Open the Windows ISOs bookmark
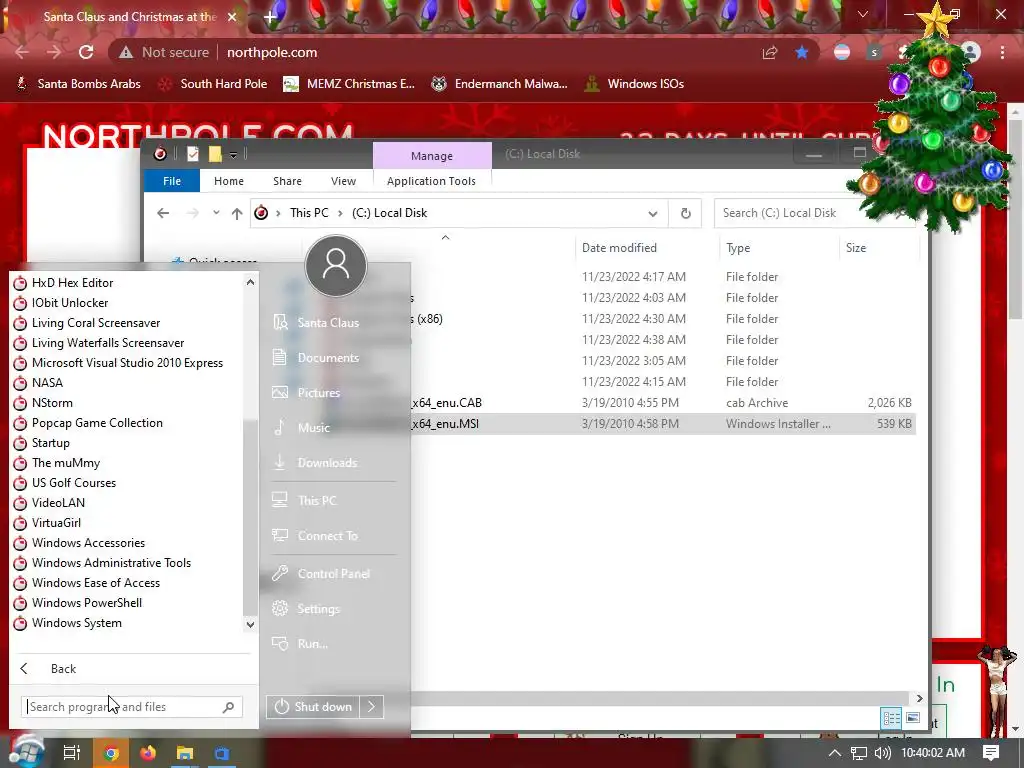 pyautogui.click(x=635, y=84)
